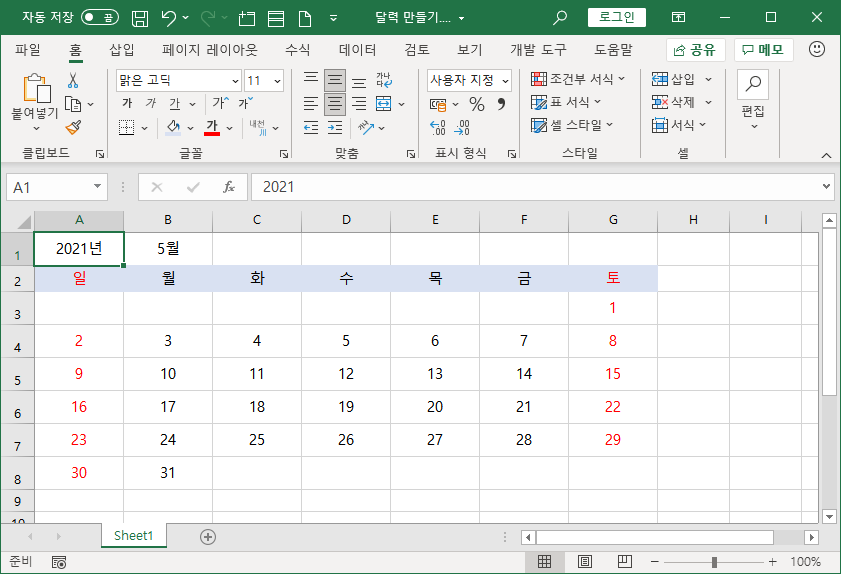Open the number format dropdown
Screen dimensions: 841x574
[x=505, y=81]
